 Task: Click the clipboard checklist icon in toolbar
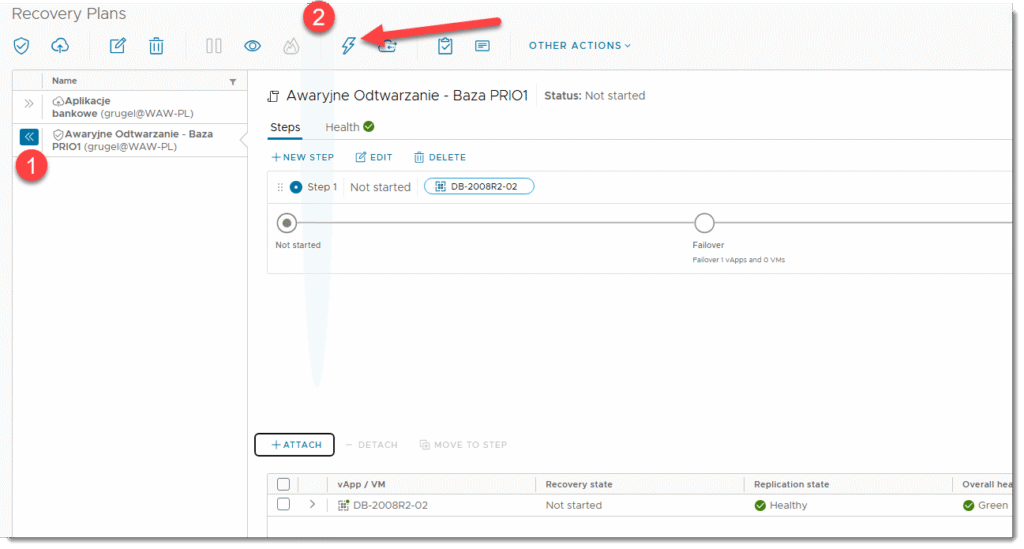pyautogui.click(x=445, y=46)
